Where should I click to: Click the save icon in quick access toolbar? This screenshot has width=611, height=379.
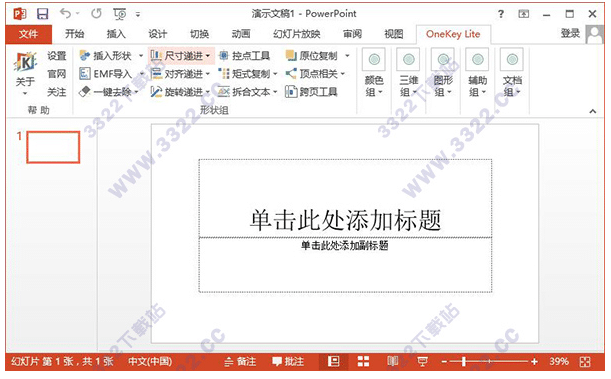coord(42,14)
